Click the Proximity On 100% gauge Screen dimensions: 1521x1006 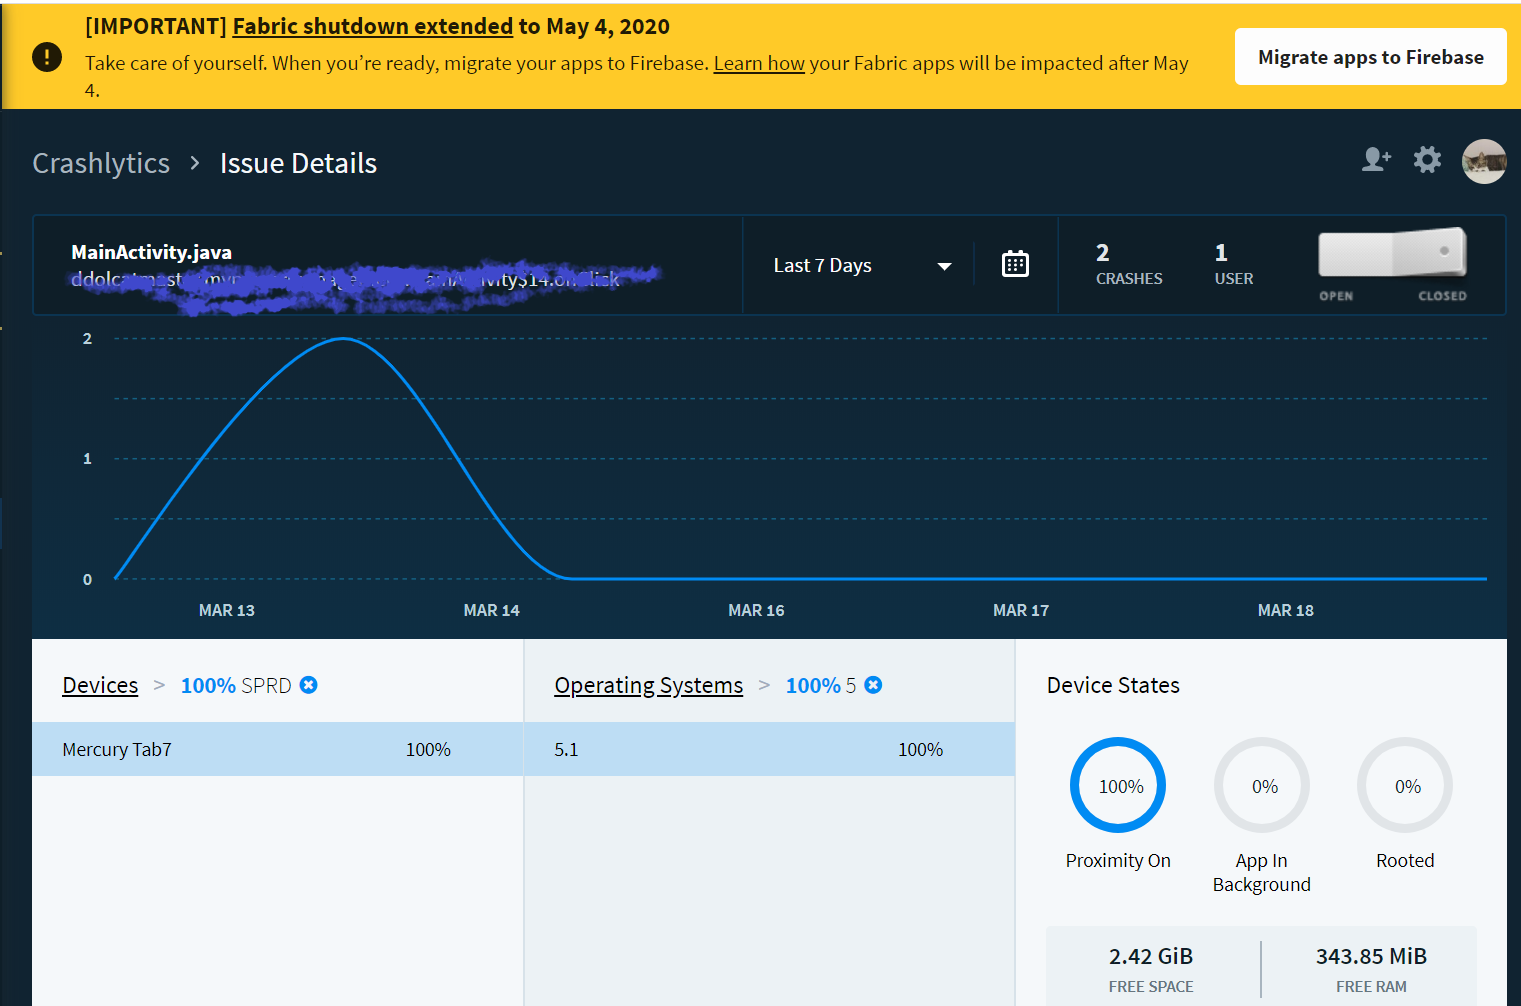pos(1118,786)
